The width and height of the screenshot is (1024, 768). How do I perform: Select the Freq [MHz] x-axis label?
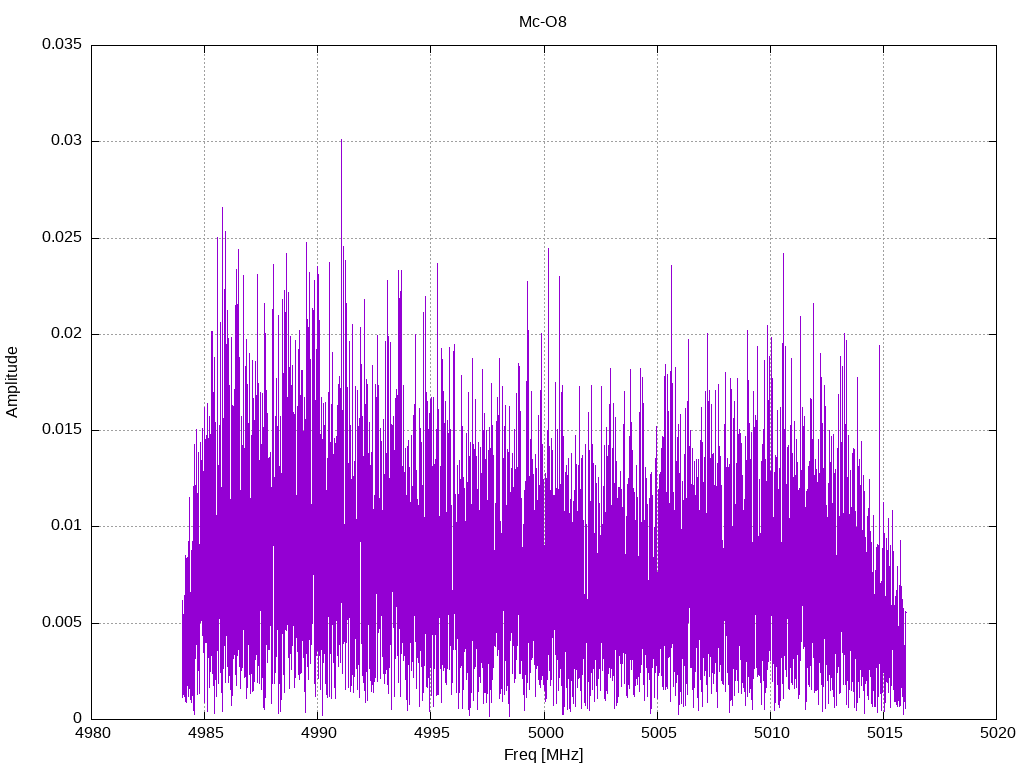coord(543,754)
